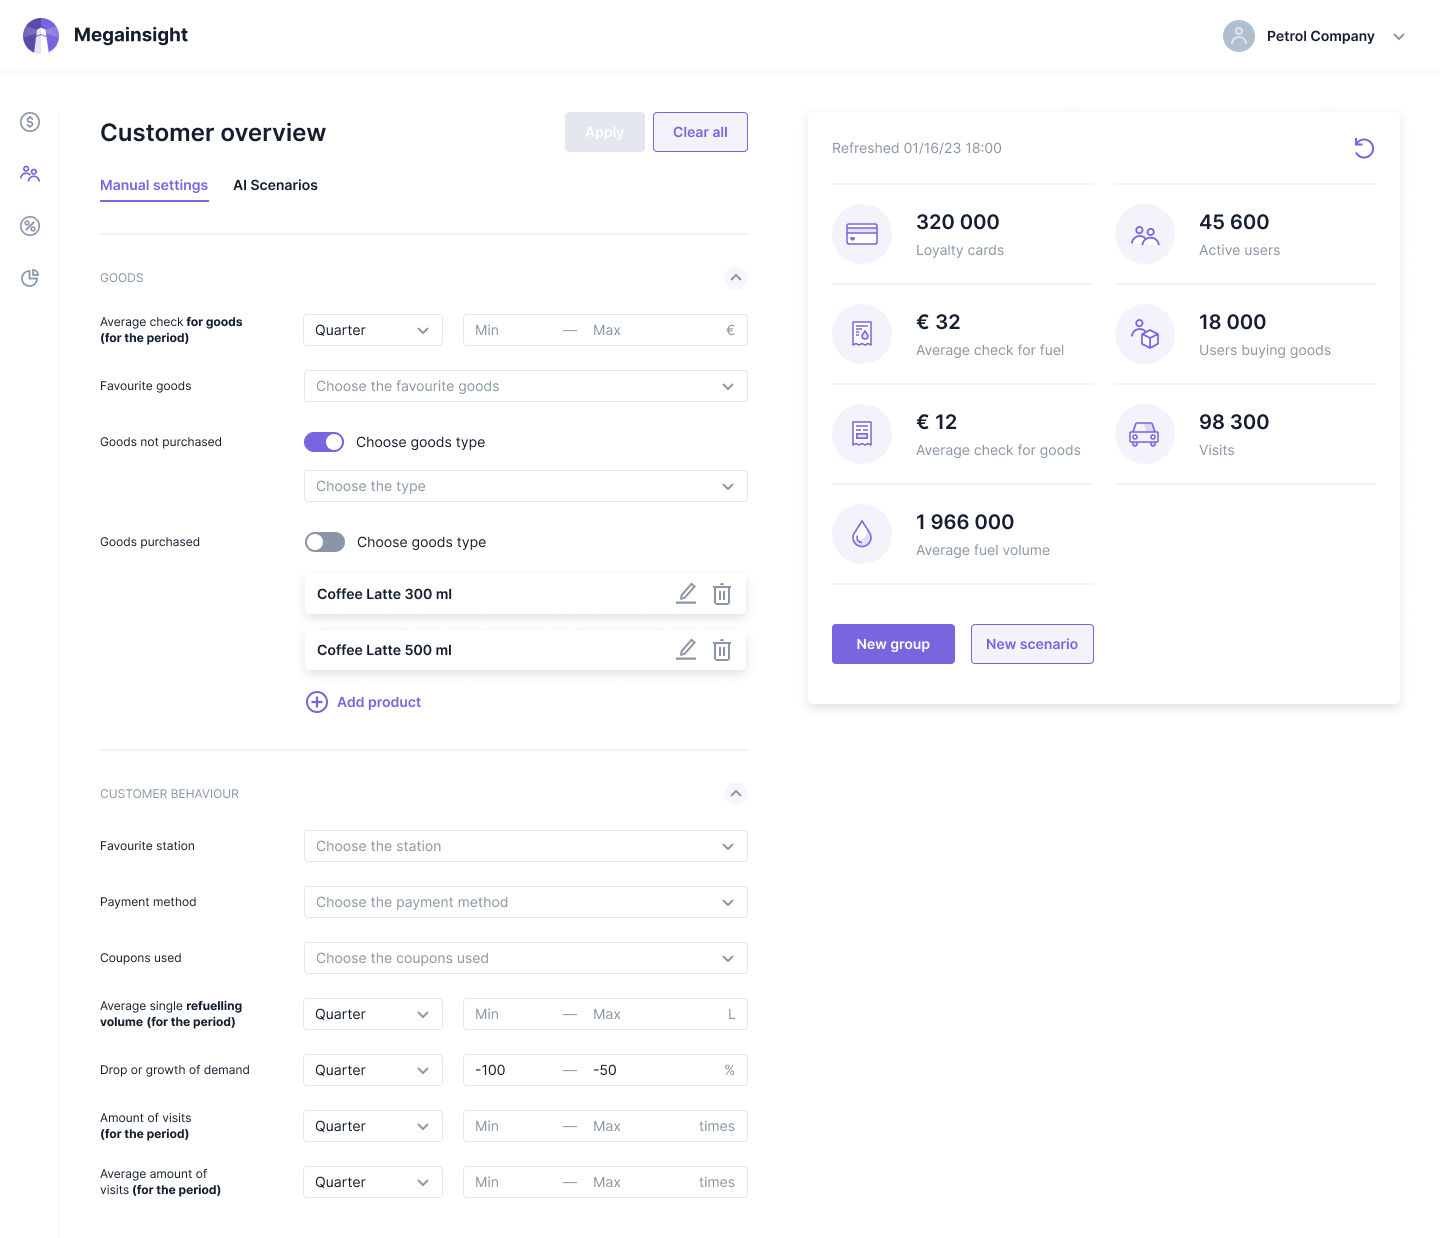
Task: Enable the Goods purchased type toggle
Action: pyautogui.click(x=325, y=542)
